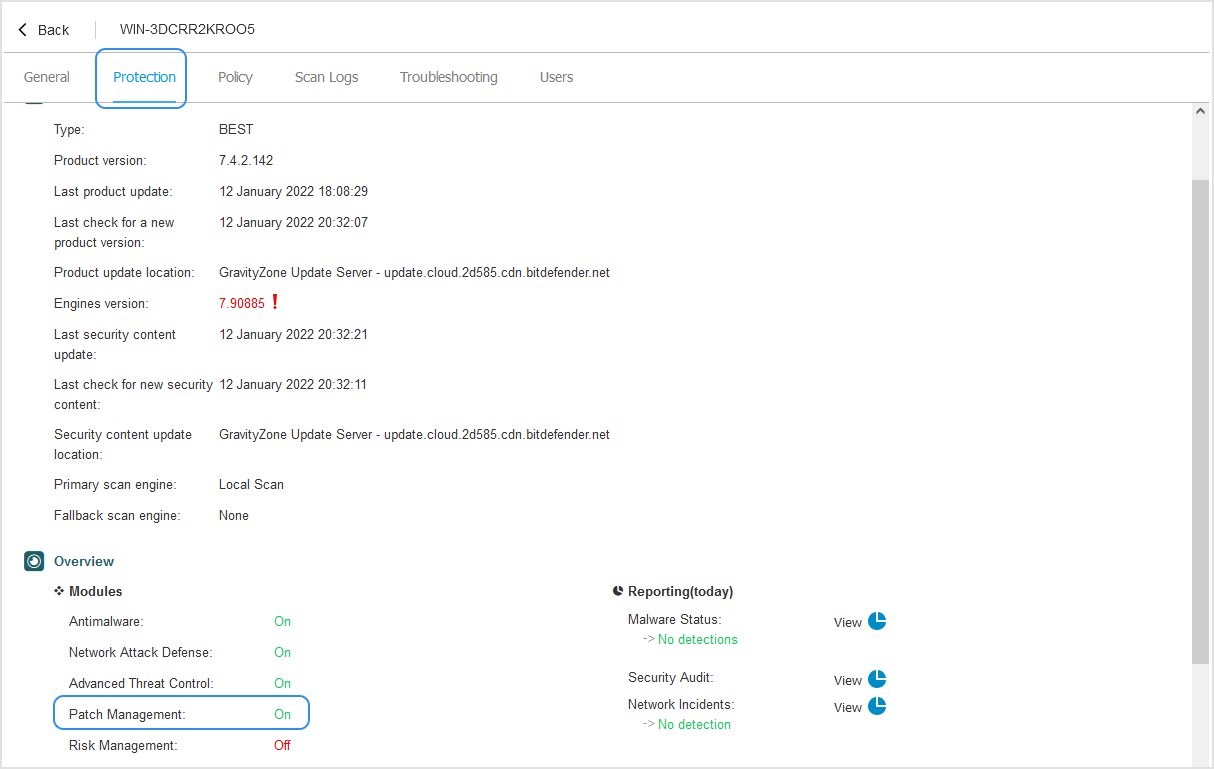Click the Back button
This screenshot has width=1214, height=769.
tap(45, 29)
